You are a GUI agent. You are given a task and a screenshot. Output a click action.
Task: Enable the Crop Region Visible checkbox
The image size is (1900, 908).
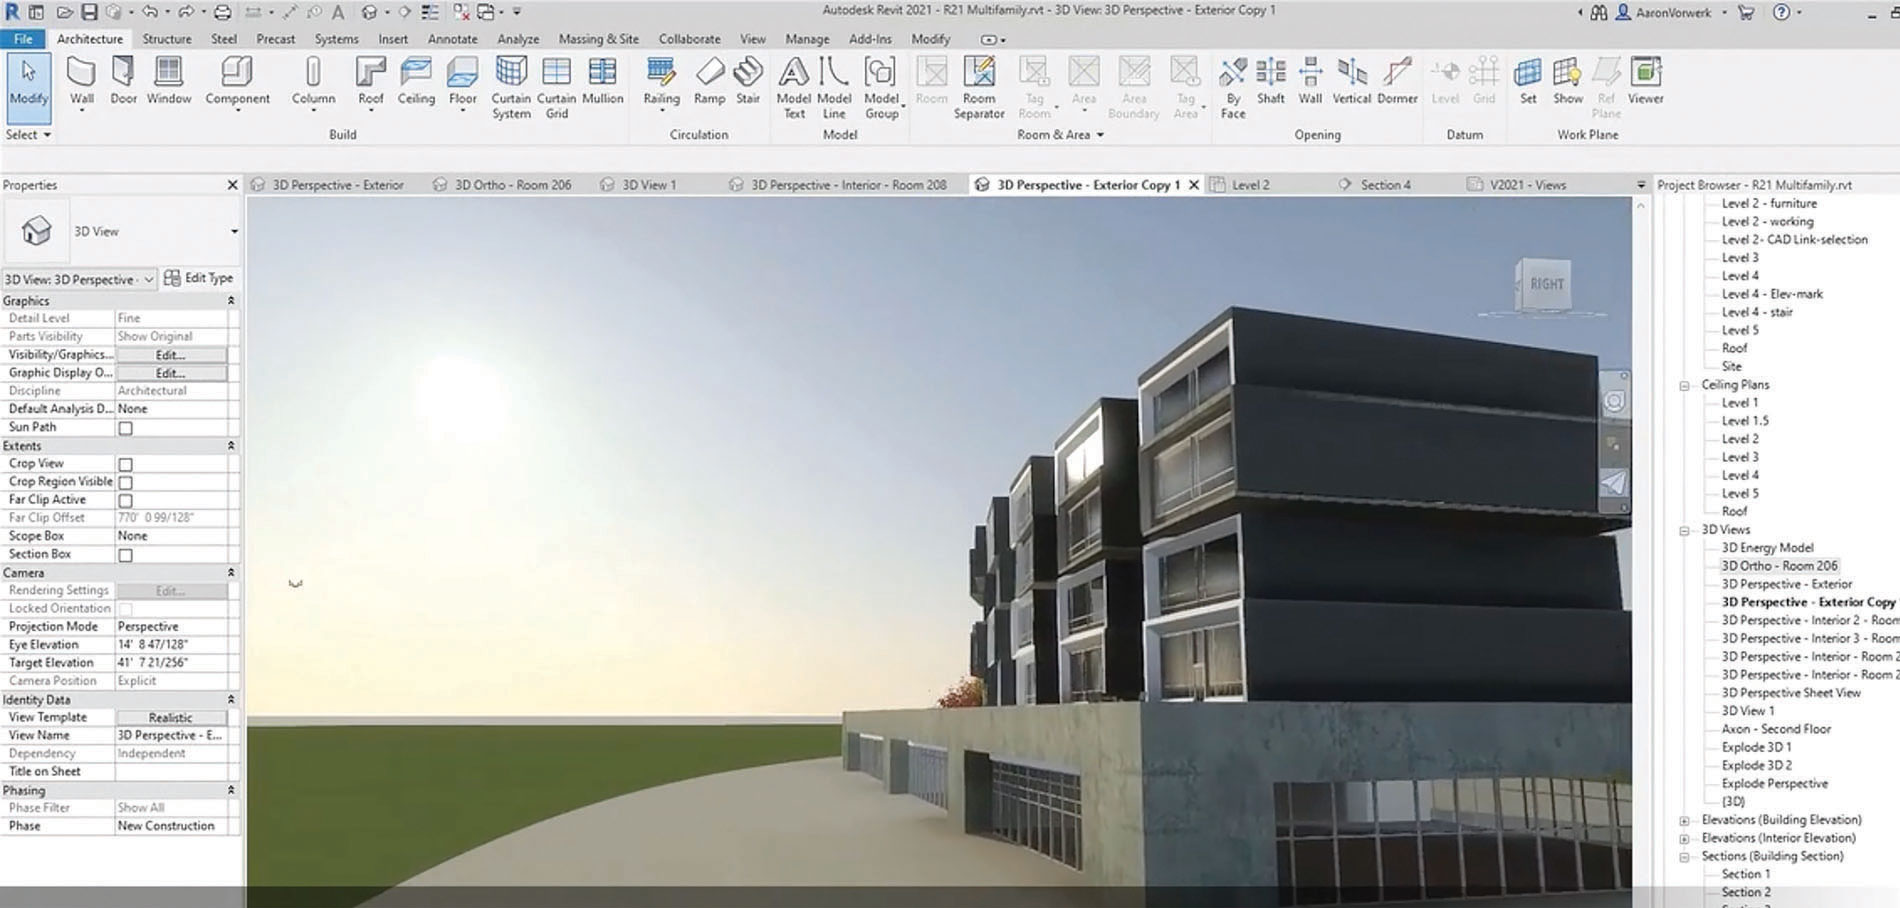click(125, 483)
